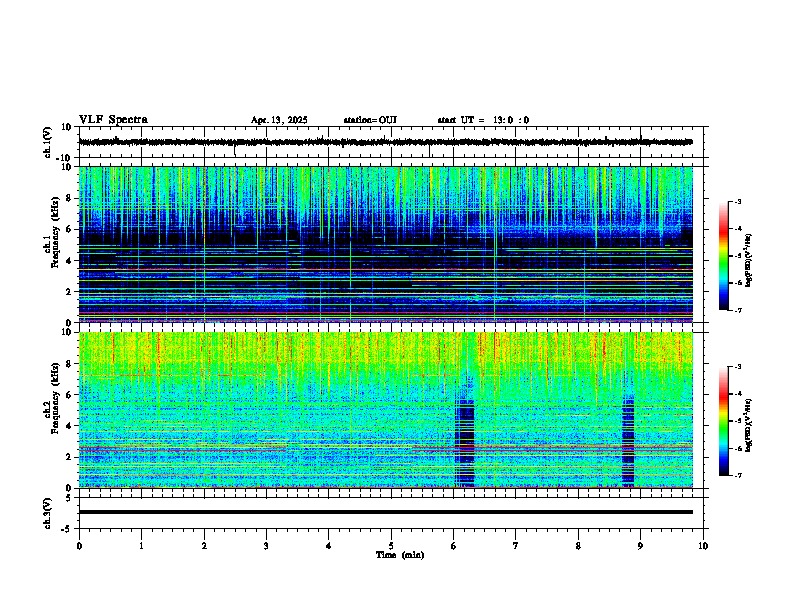
Task: Click the log(PSD) label beside the upper color bar
Action: (x=748, y=260)
